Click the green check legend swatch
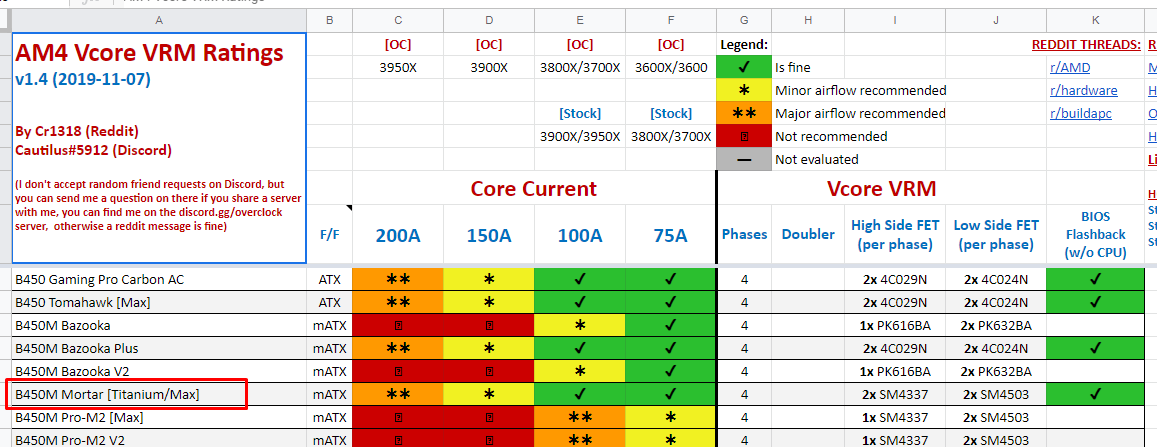Image resolution: width=1157 pixels, height=447 pixels. click(x=744, y=68)
